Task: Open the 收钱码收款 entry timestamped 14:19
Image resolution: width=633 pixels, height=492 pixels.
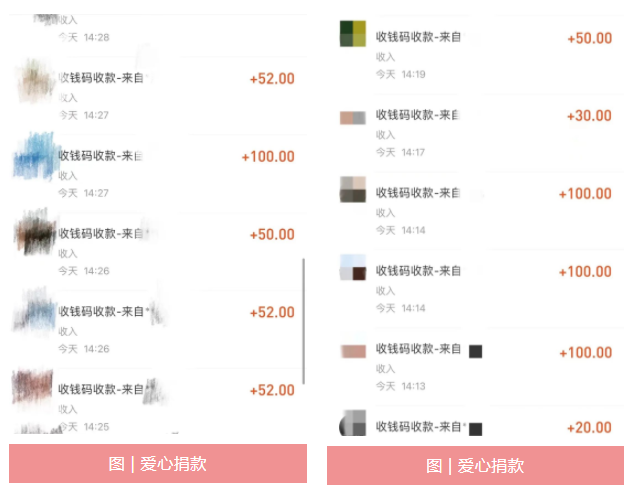Action: (x=416, y=37)
